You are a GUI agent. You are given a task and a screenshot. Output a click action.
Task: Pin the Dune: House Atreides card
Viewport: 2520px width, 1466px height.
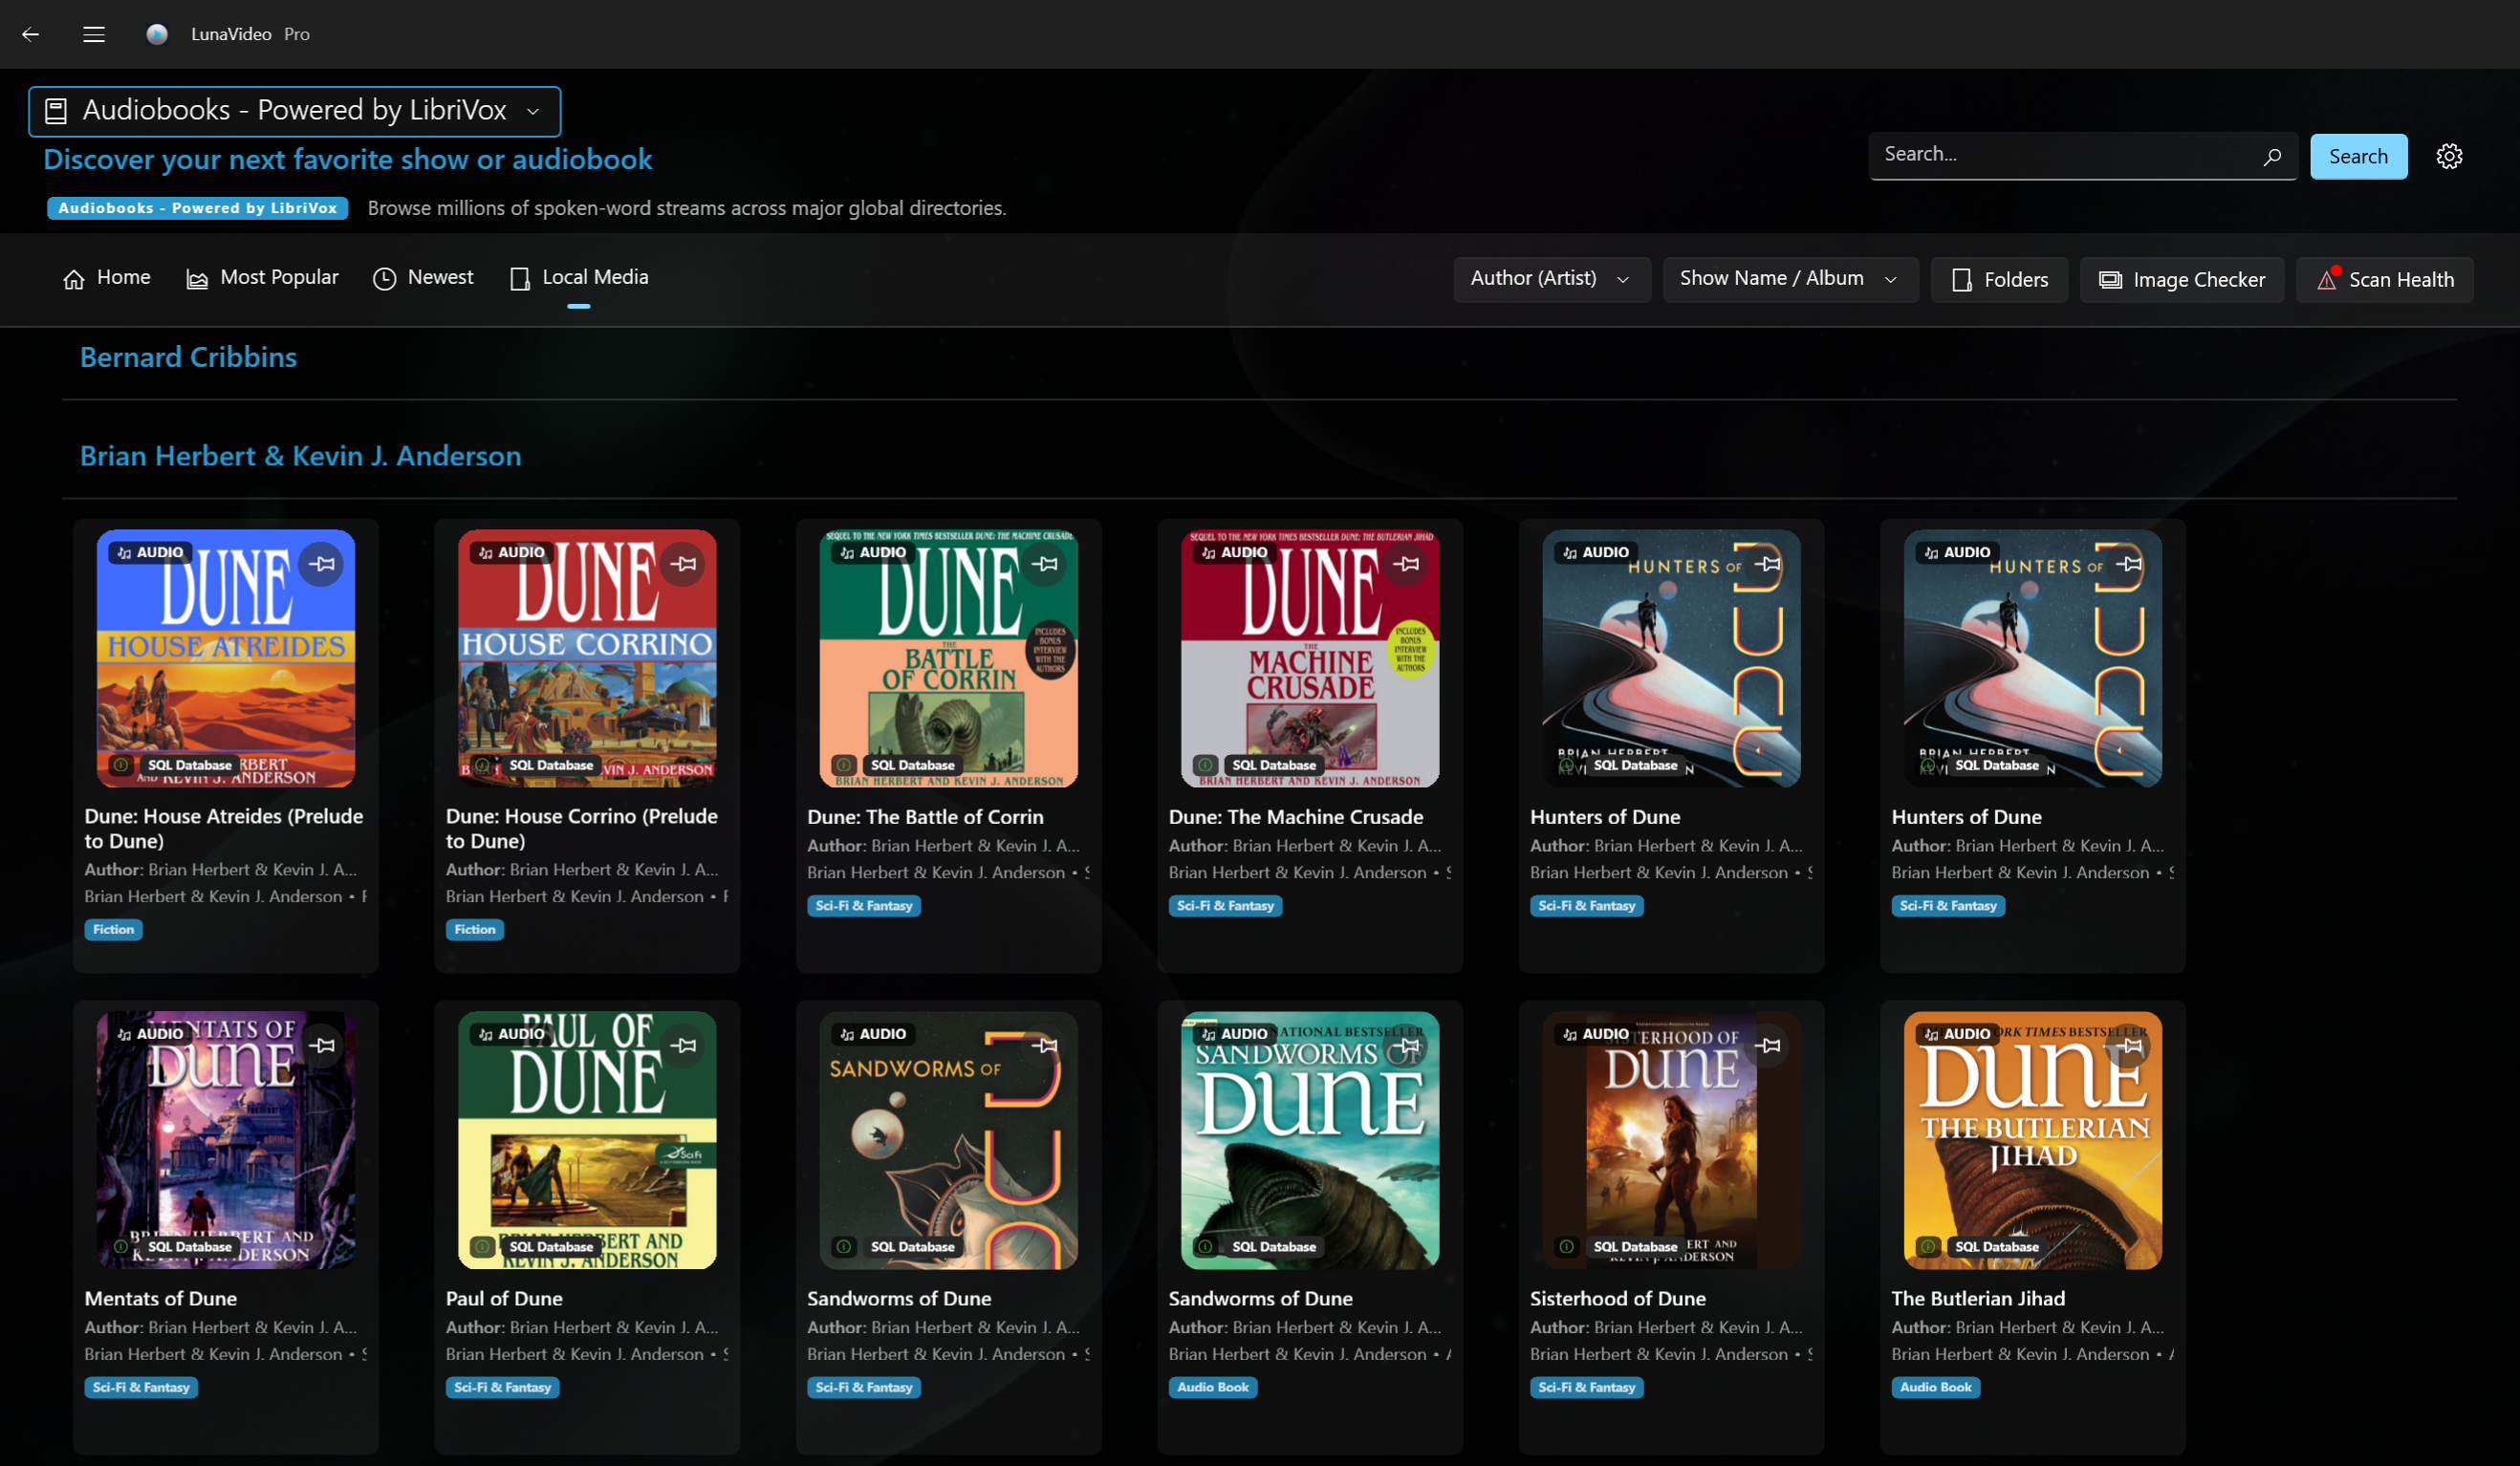(x=322, y=564)
